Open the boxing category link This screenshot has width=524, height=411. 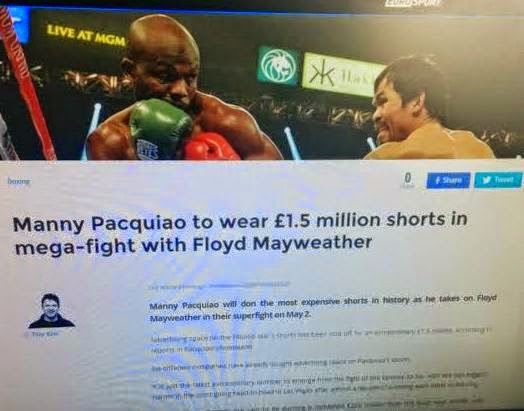[18, 181]
